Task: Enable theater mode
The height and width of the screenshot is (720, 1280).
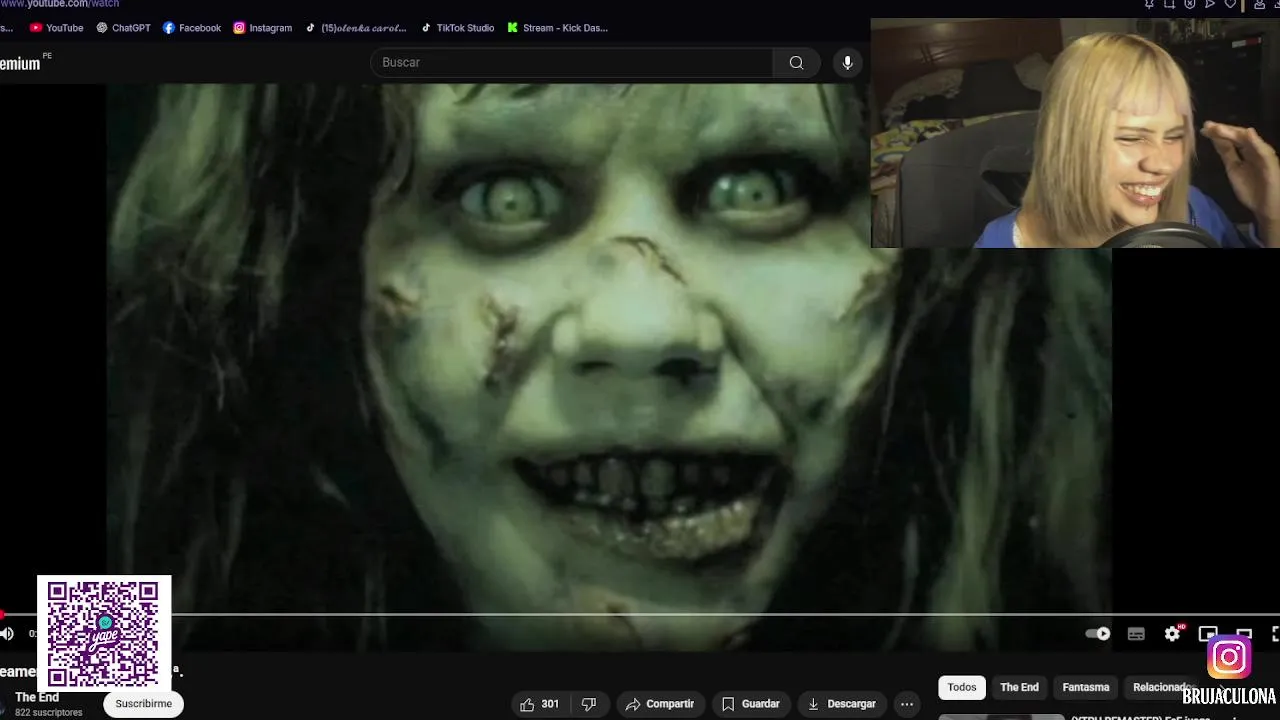Action: [1244, 634]
